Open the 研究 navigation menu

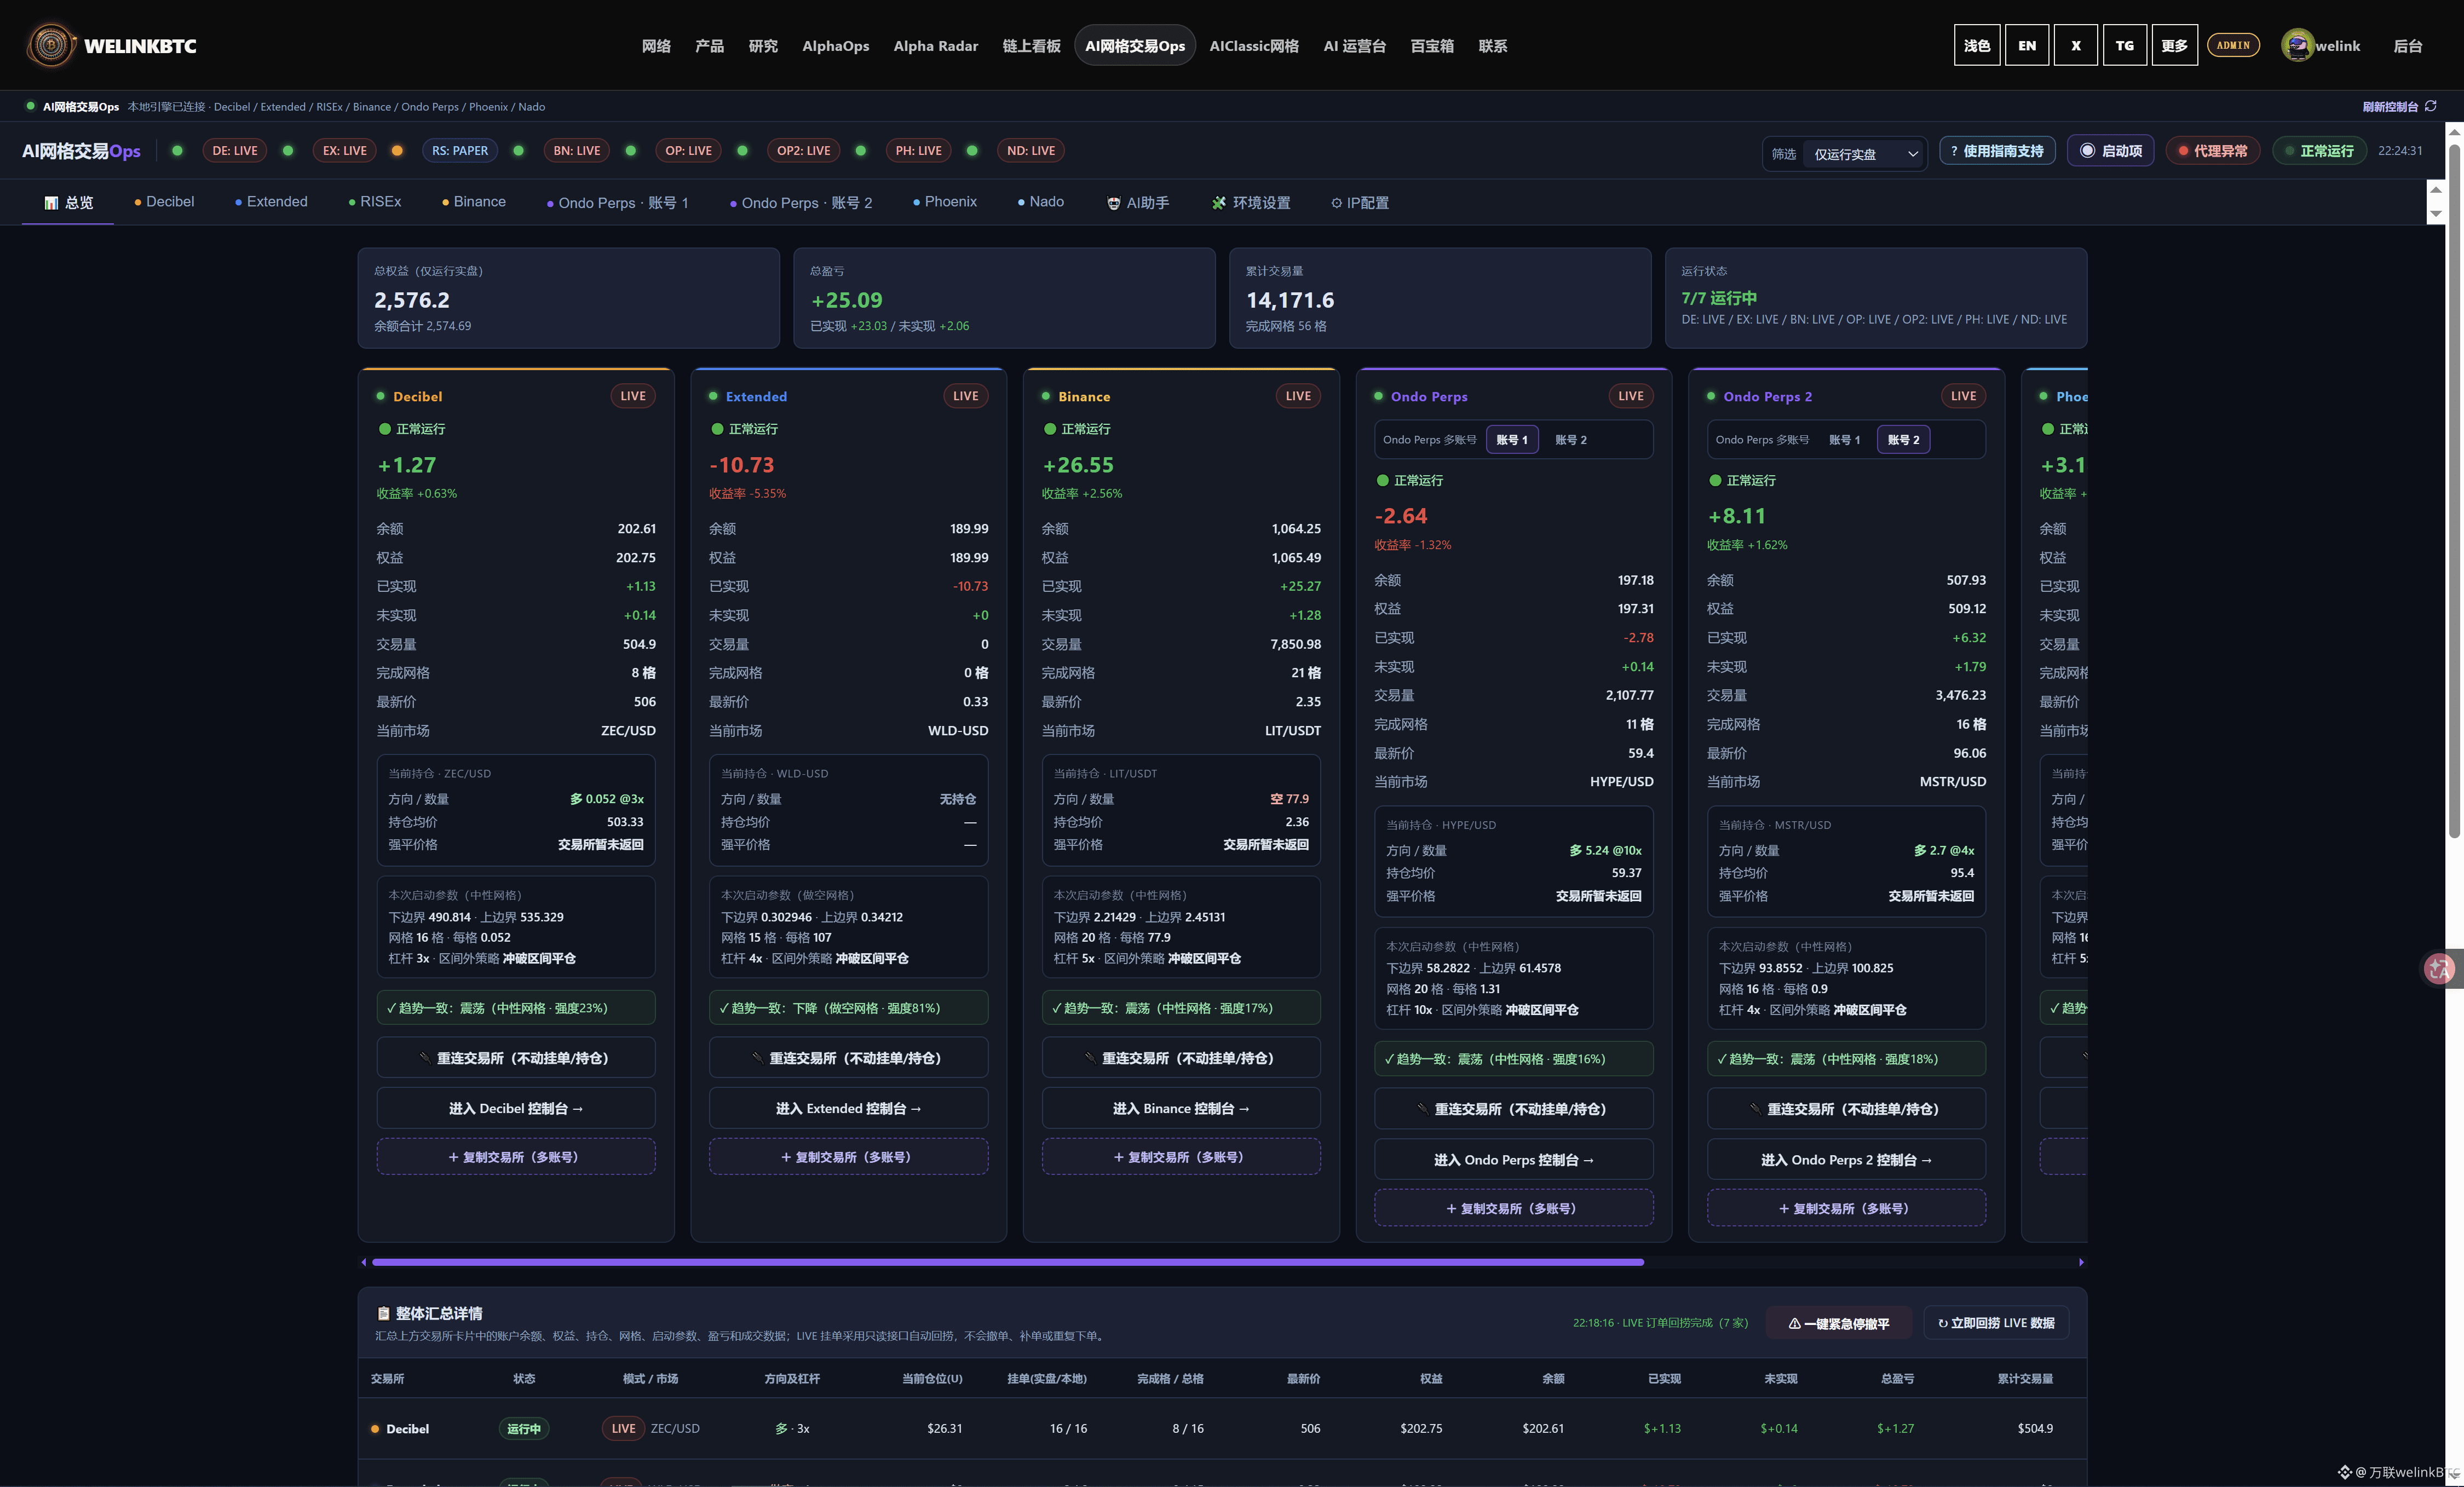pos(763,46)
